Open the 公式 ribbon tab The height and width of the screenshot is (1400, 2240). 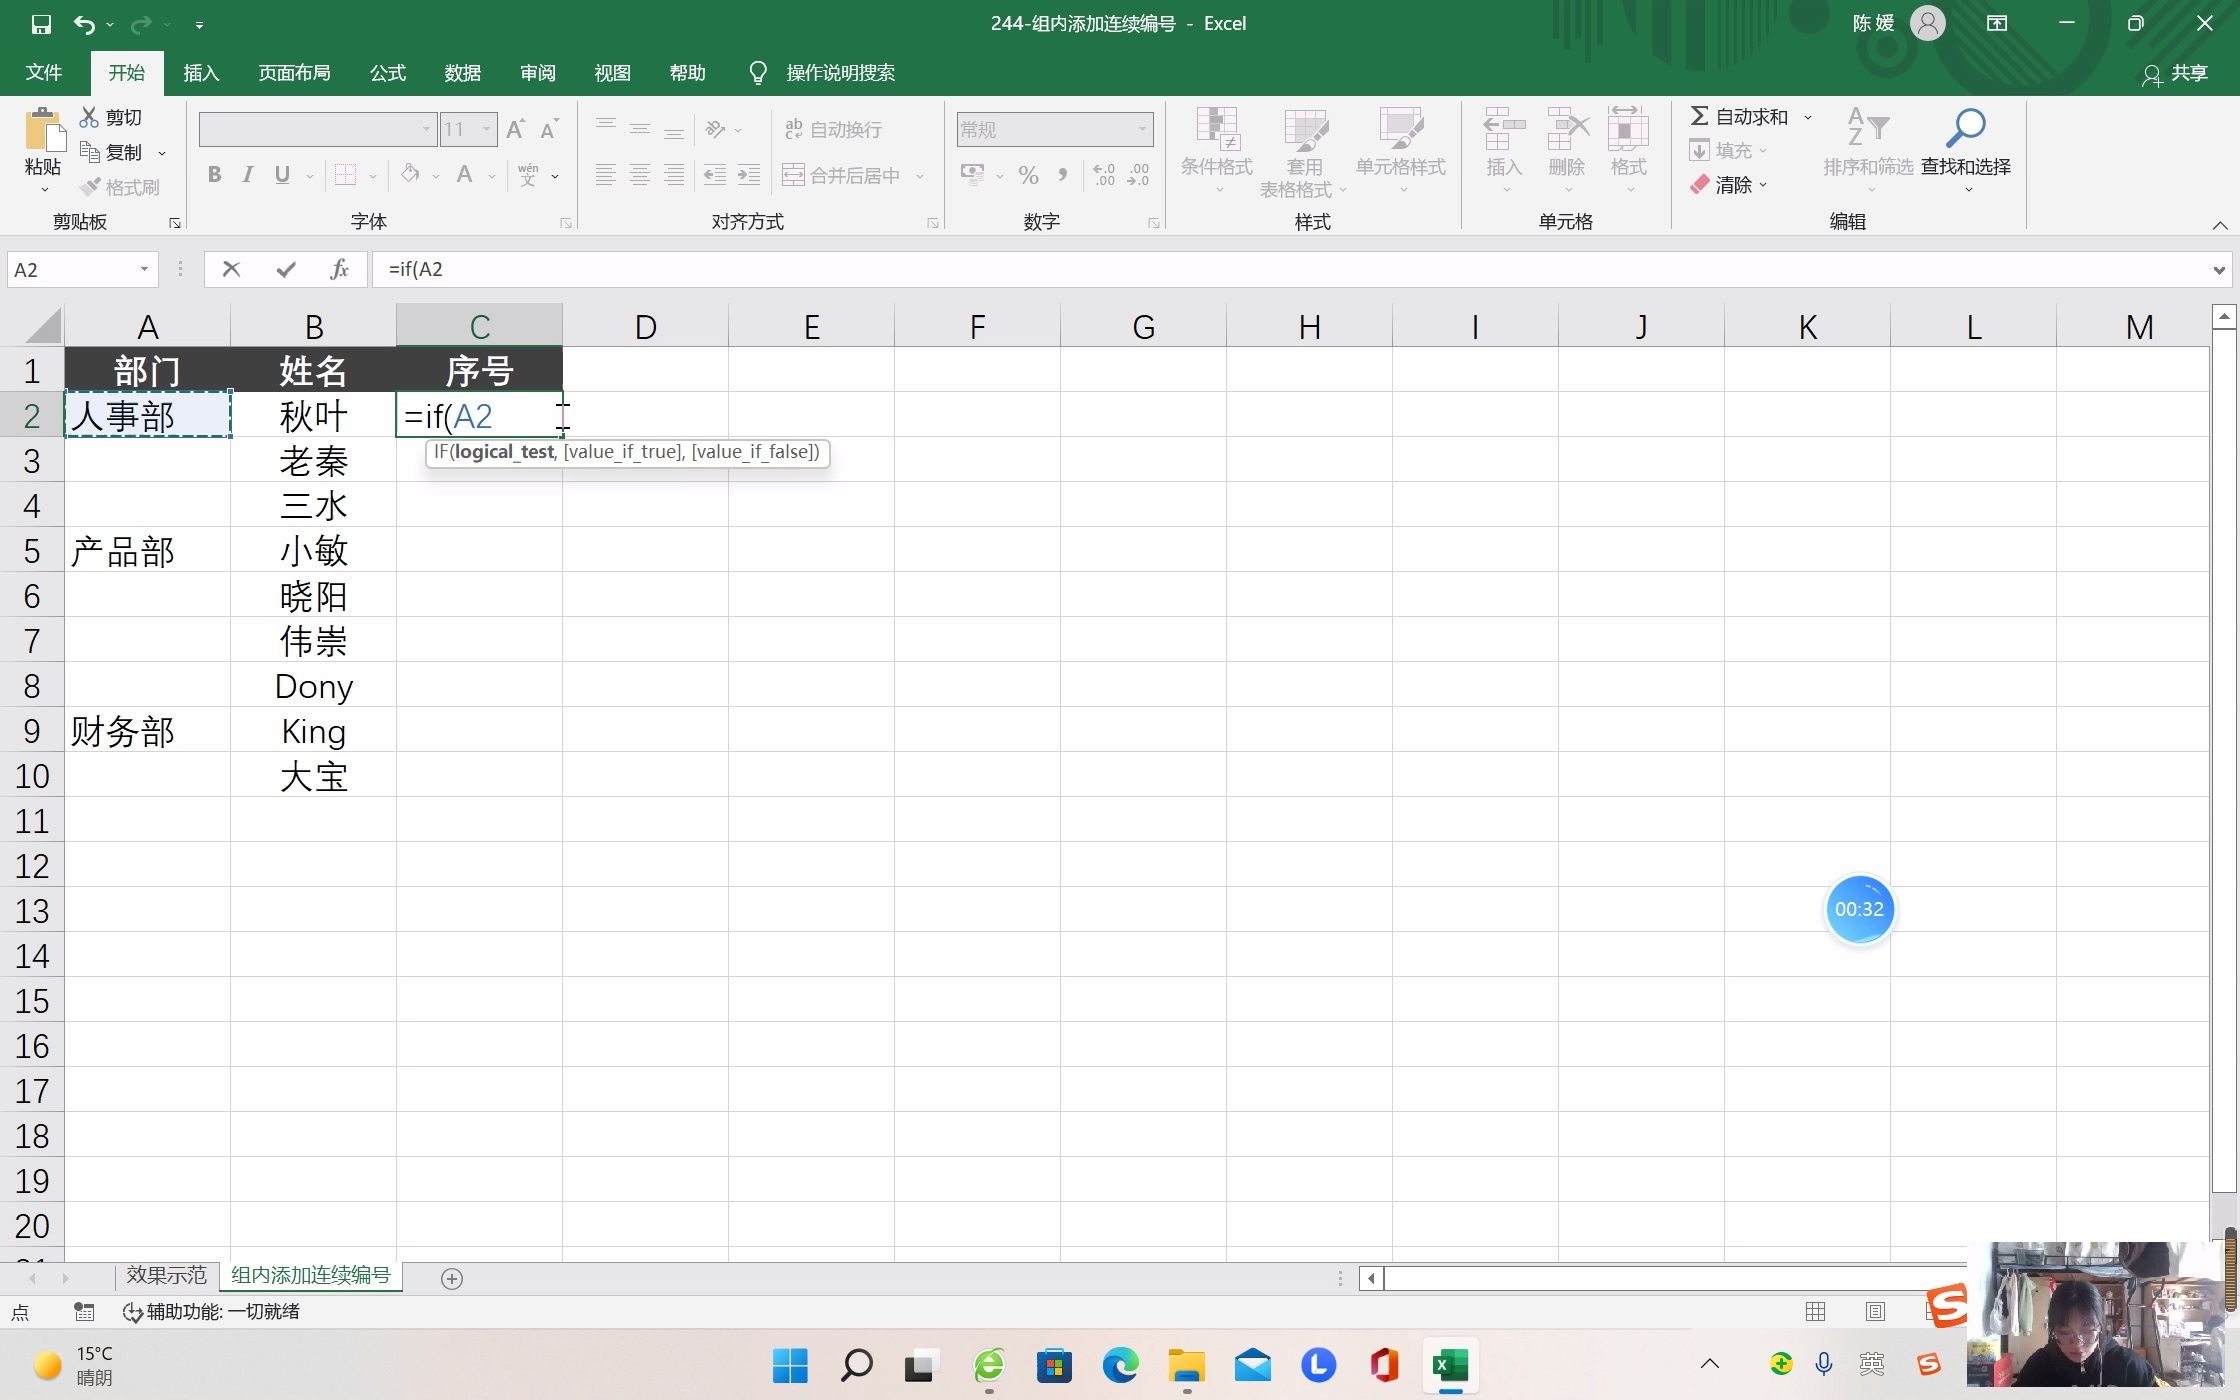tap(387, 73)
